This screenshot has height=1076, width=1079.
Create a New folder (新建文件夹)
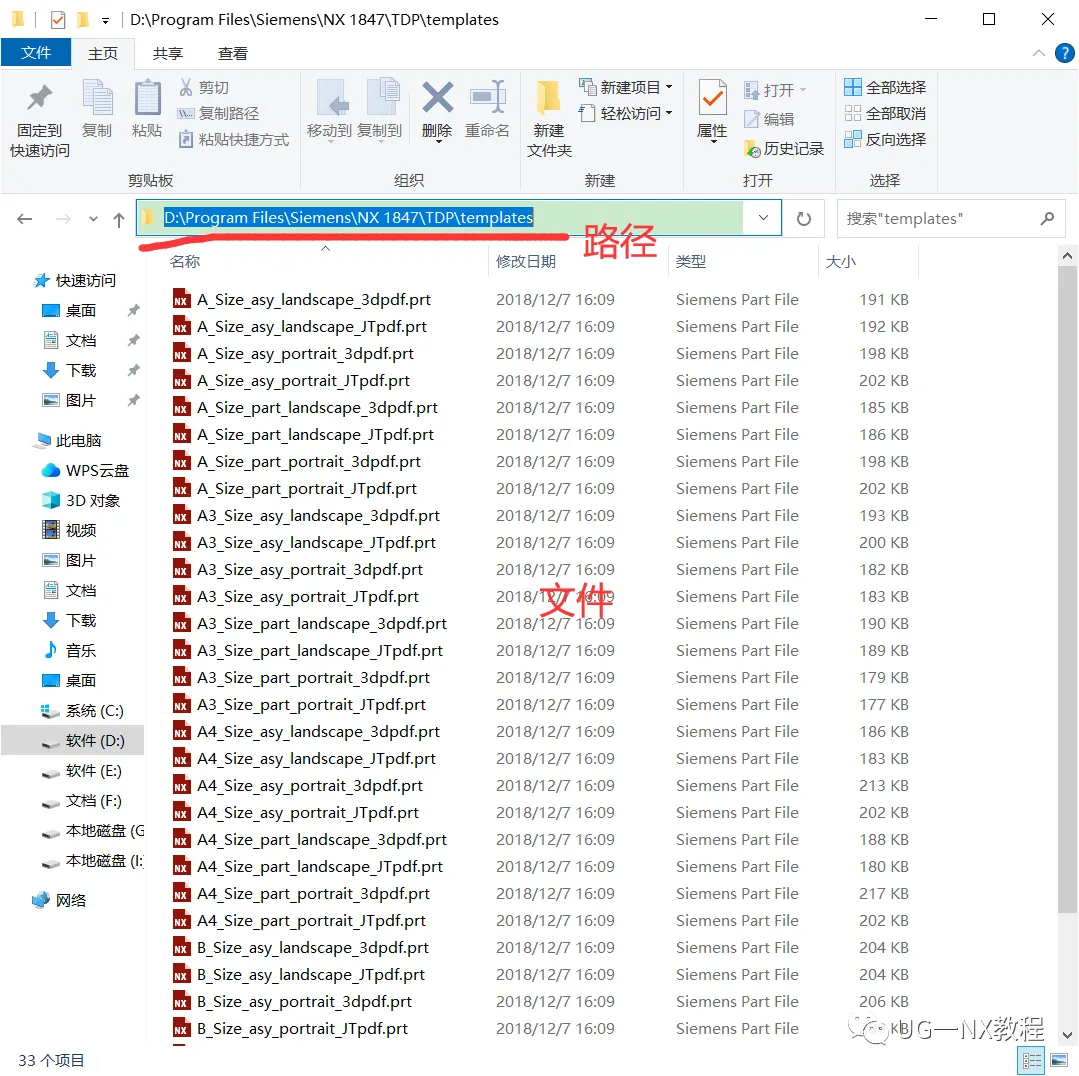548,118
